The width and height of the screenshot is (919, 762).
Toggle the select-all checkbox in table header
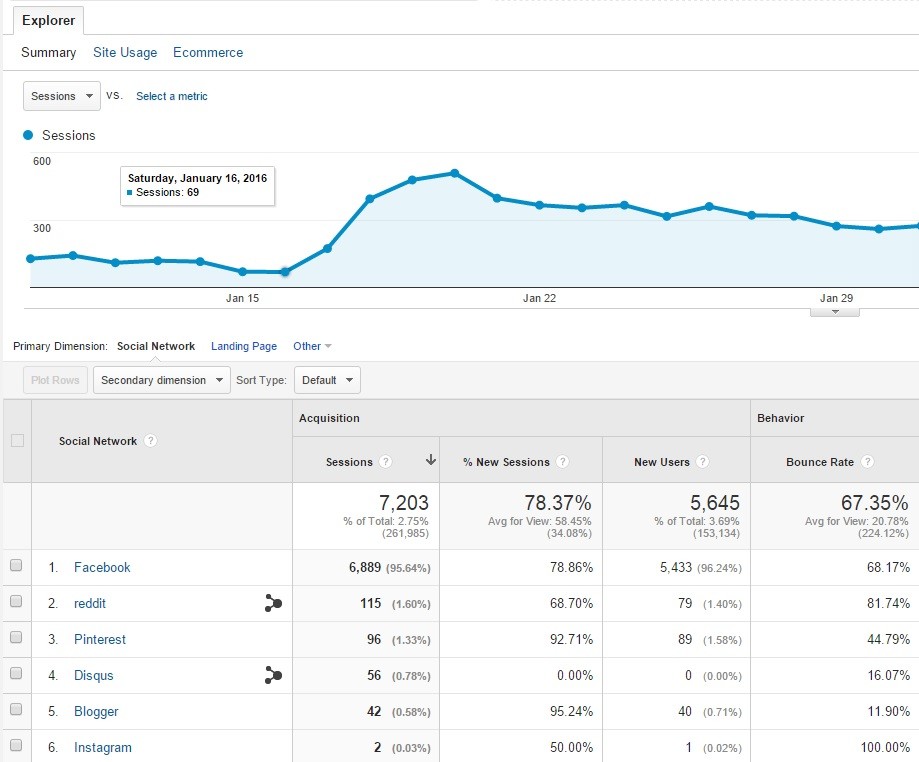click(x=16, y=441)
